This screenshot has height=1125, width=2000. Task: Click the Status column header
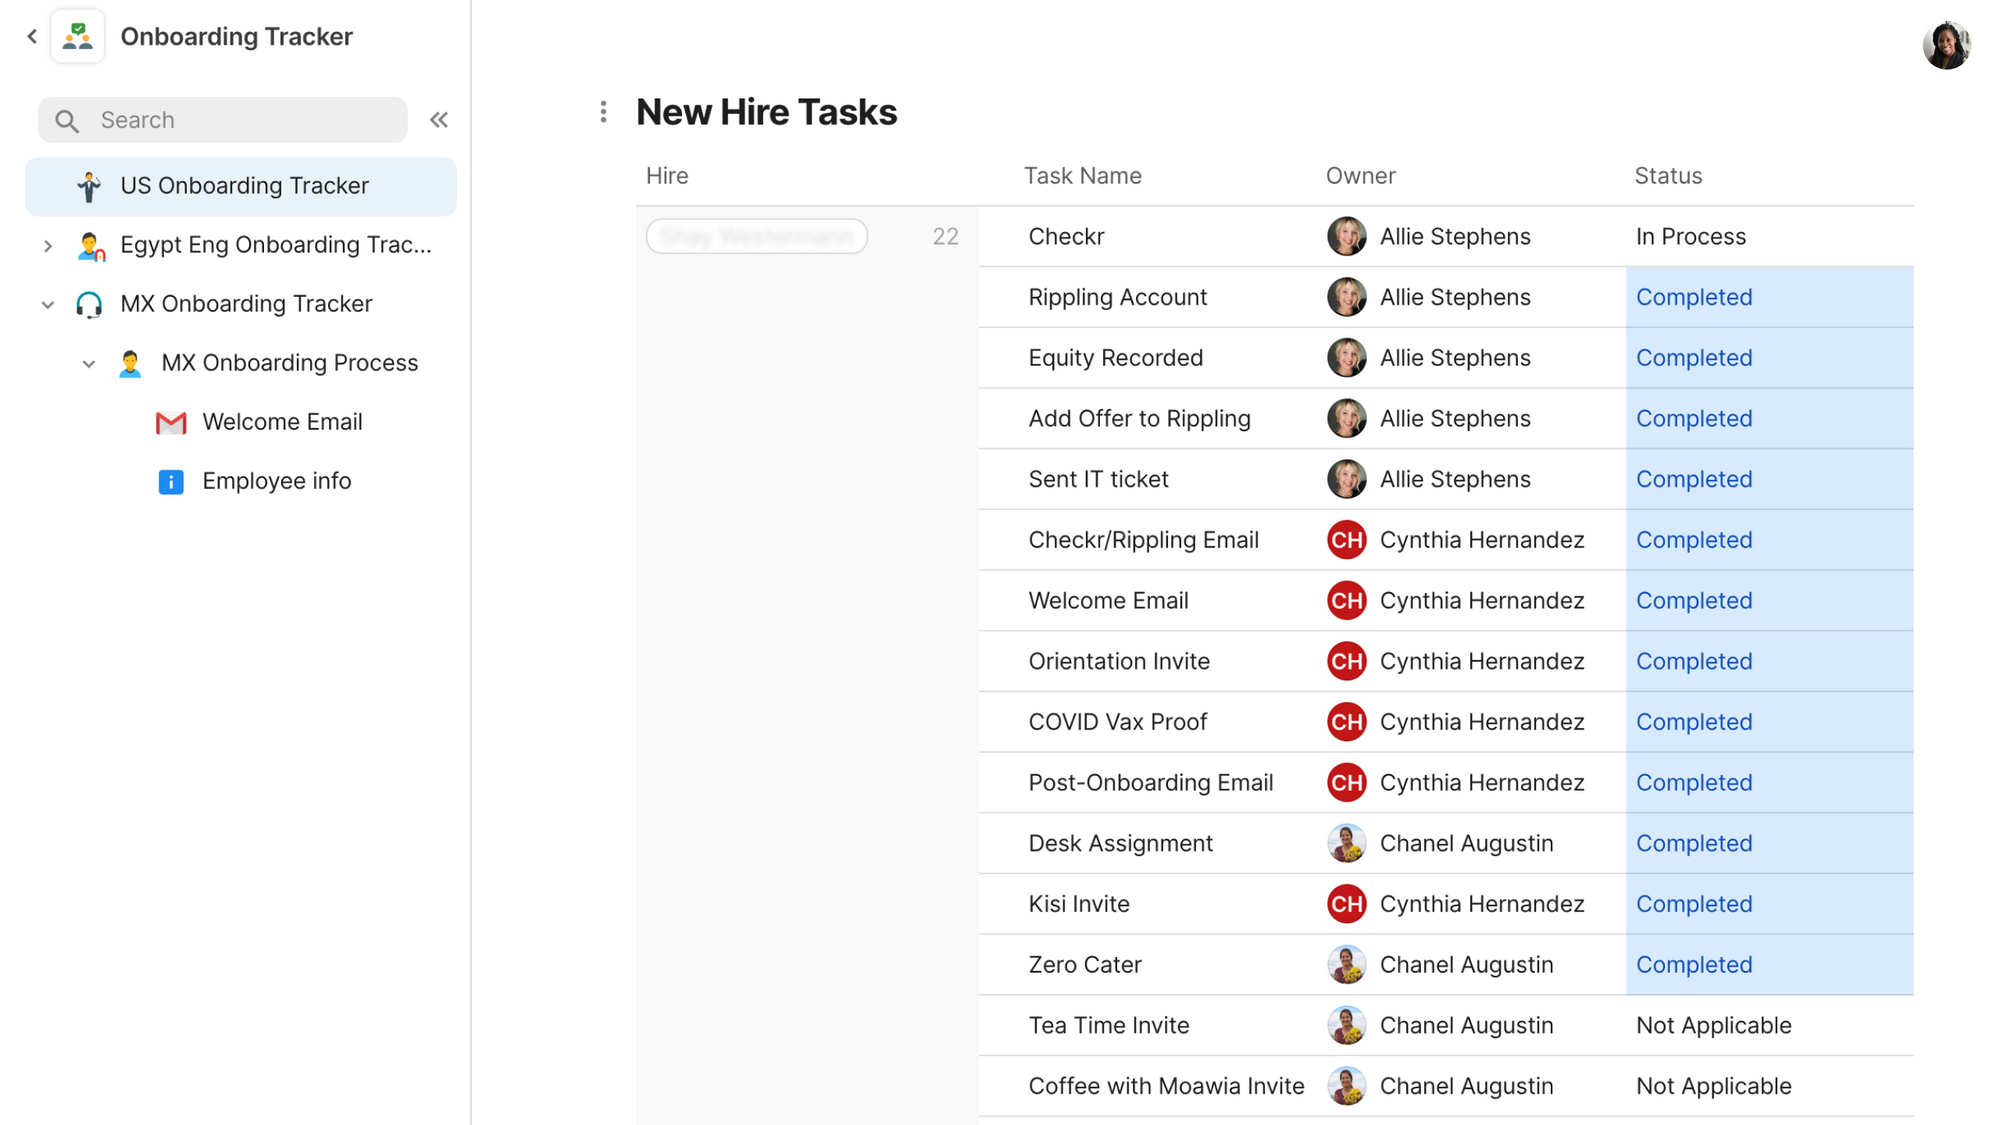[1667, 176]
